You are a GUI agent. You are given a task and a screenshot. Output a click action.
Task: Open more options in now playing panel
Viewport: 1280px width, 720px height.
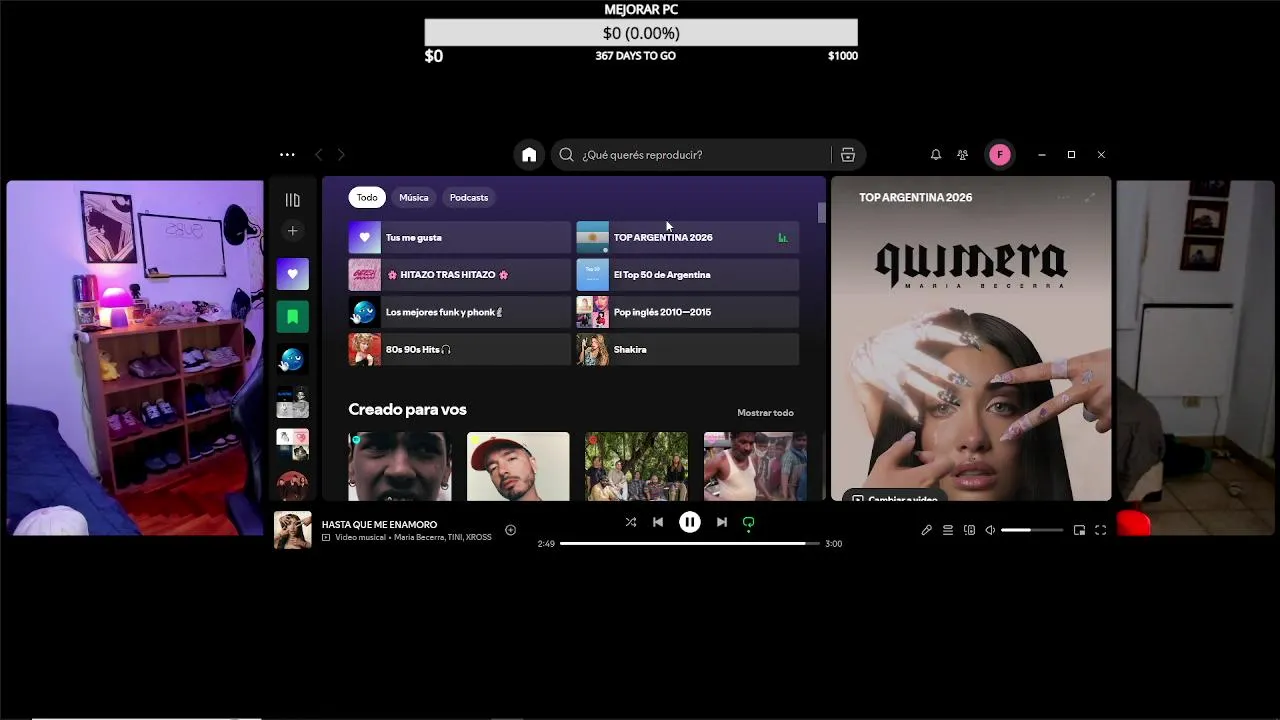coord(1063,197)
